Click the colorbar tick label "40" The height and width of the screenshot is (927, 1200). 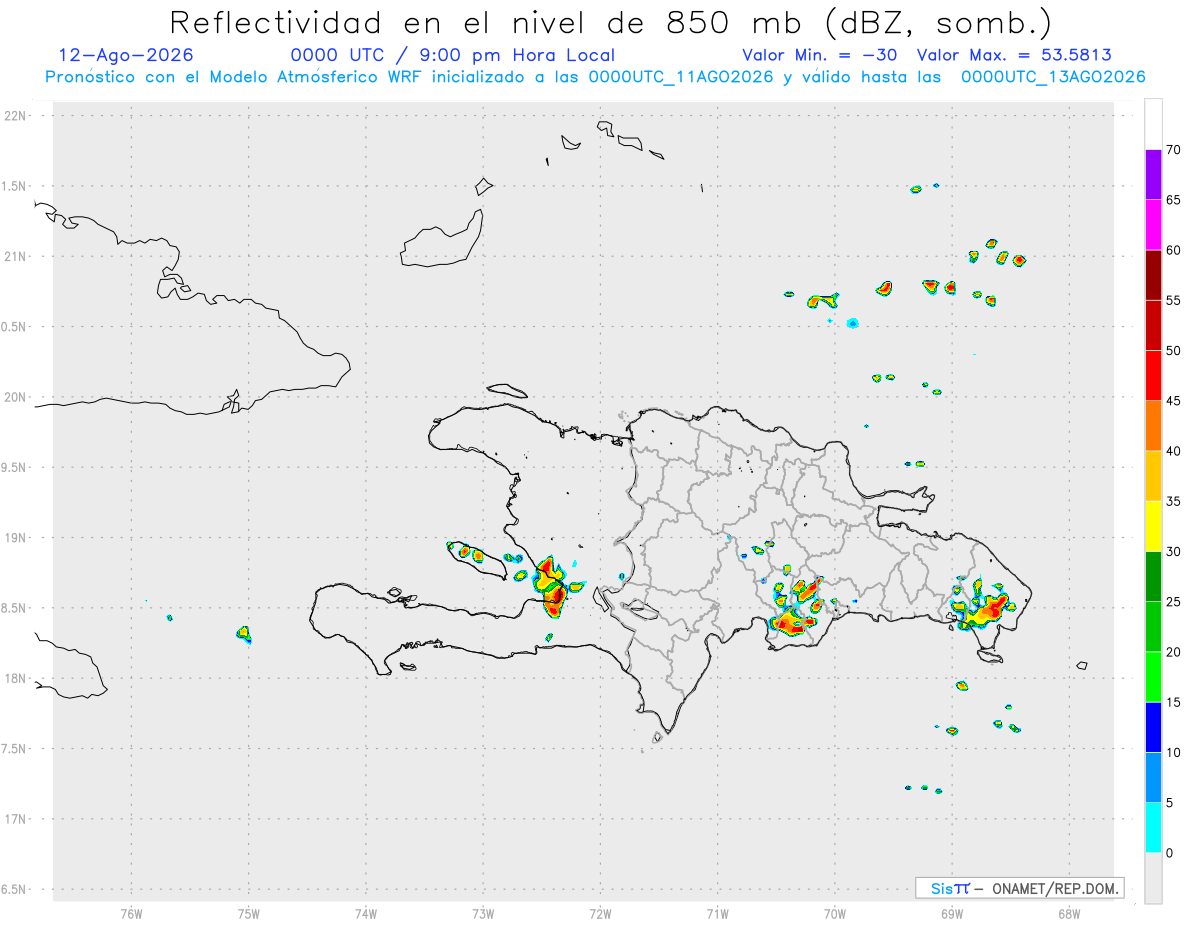(x=1174, y=451)
